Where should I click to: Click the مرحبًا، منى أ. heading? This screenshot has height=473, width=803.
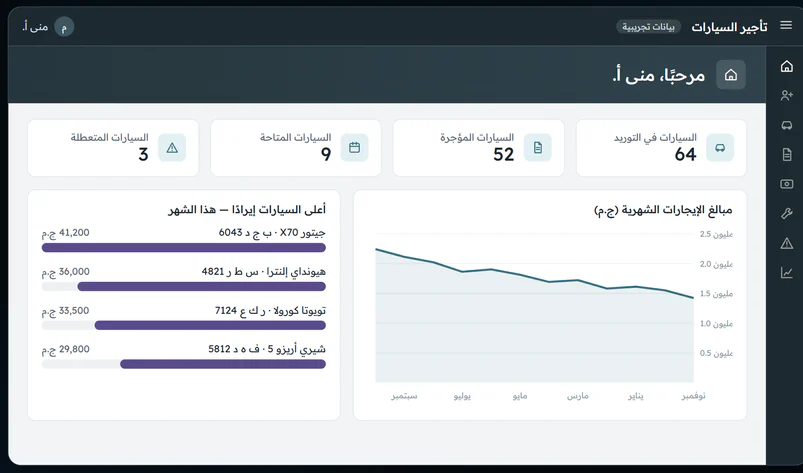659,75
